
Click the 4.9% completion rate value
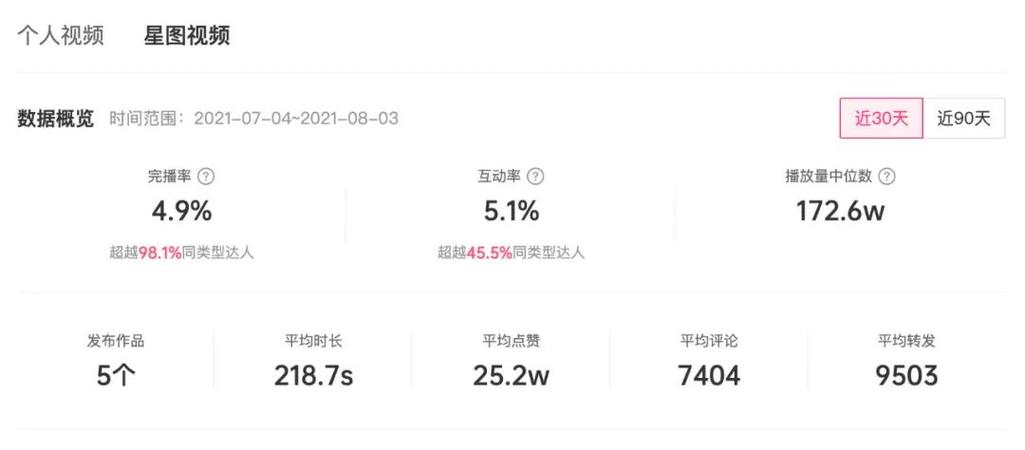(181, 211)
